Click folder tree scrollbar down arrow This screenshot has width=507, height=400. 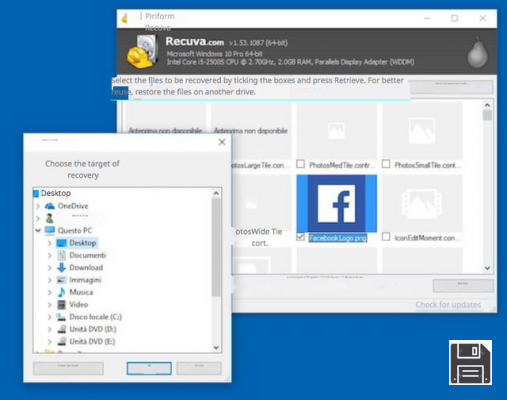pos(216,348)
